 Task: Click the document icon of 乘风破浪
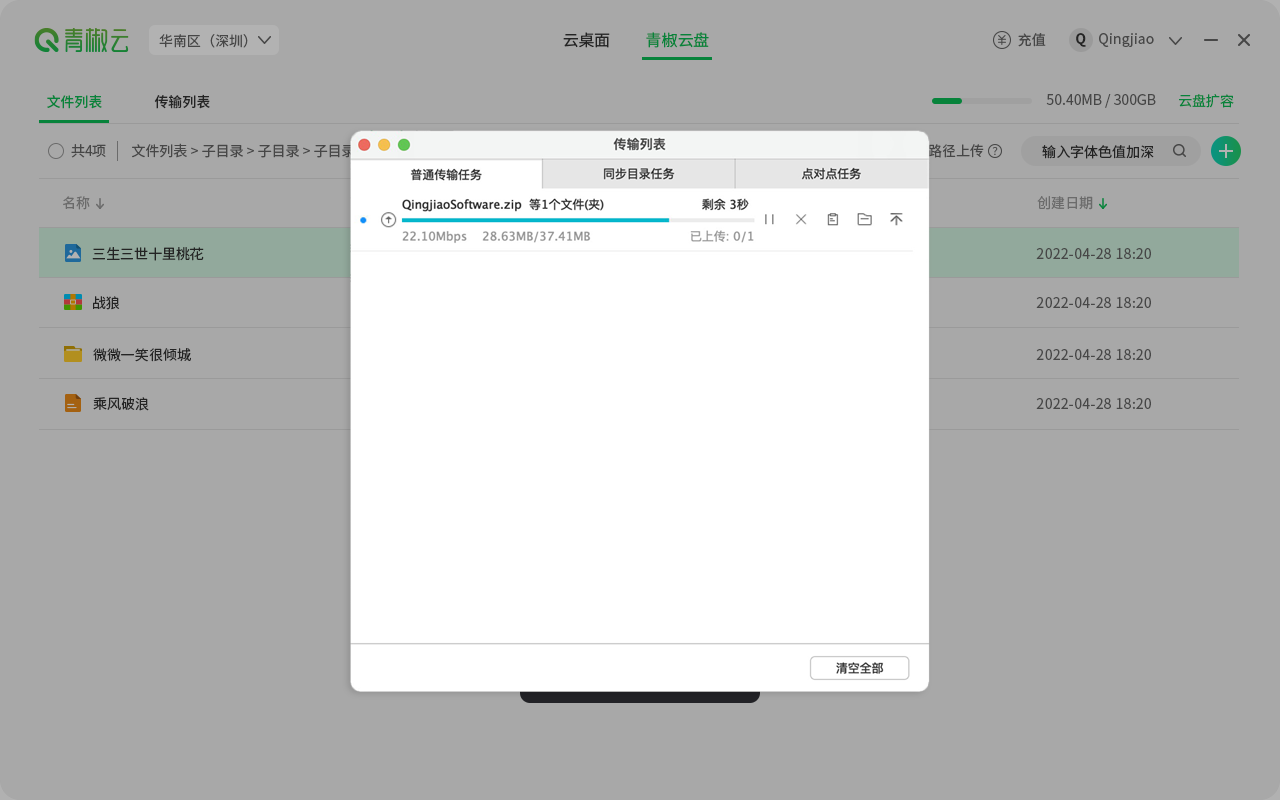73,403
